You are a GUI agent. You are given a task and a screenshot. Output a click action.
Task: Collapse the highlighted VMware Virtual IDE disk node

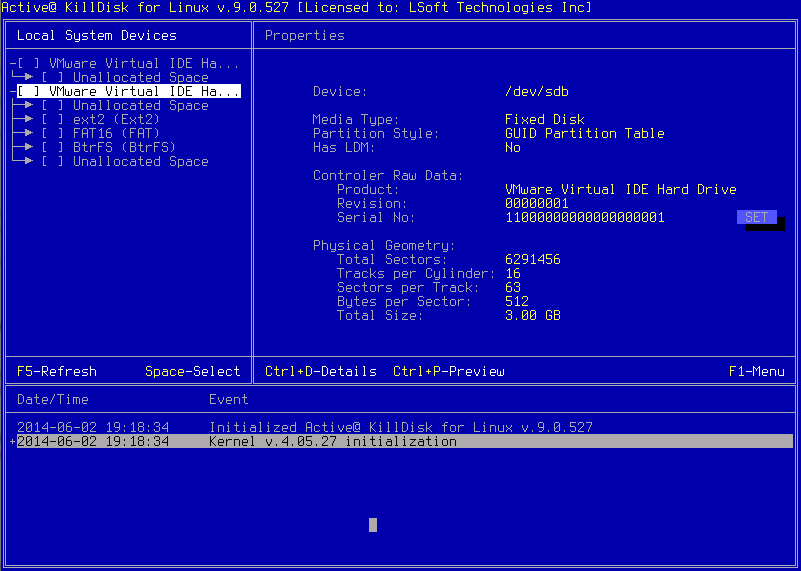[x=13, y=91]
